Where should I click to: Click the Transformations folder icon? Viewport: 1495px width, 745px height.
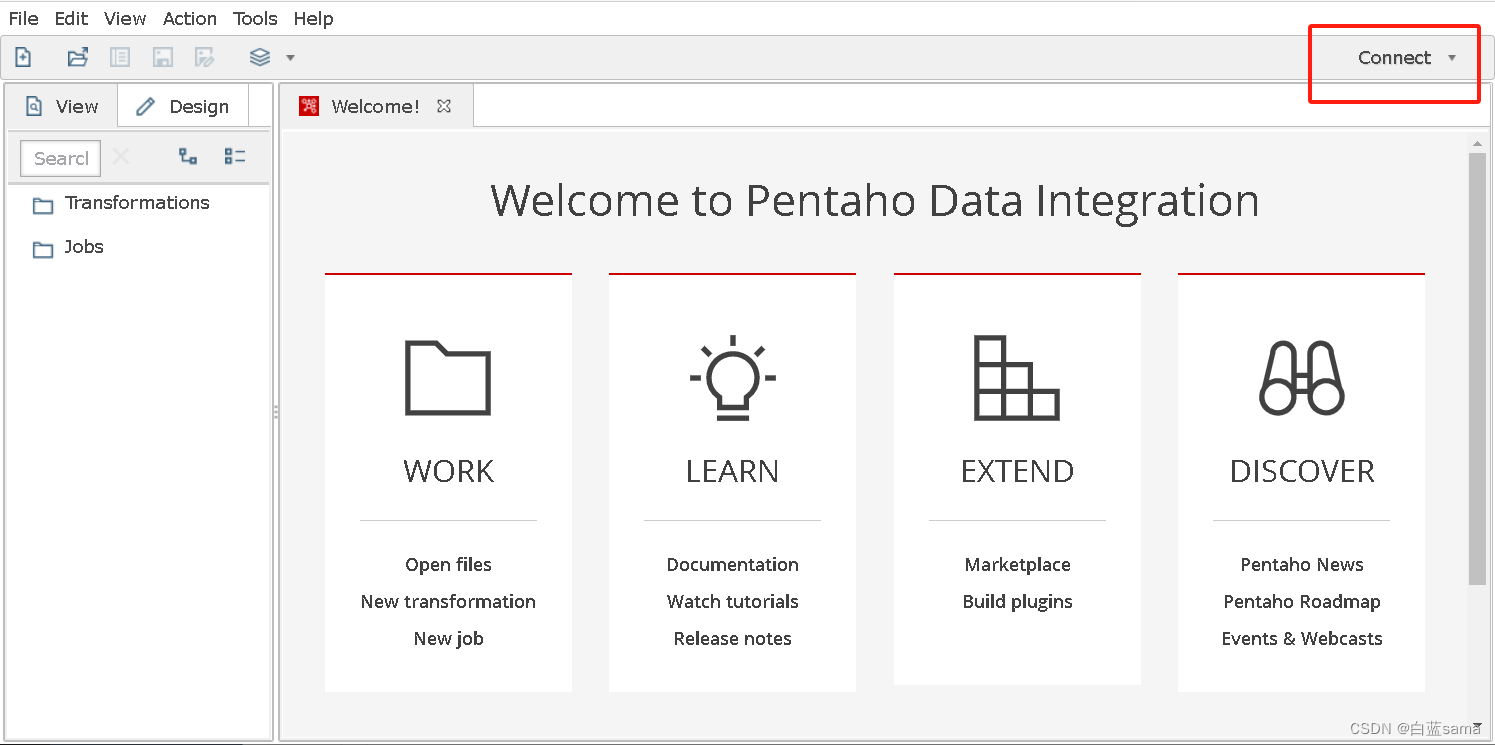pos(43,206)
